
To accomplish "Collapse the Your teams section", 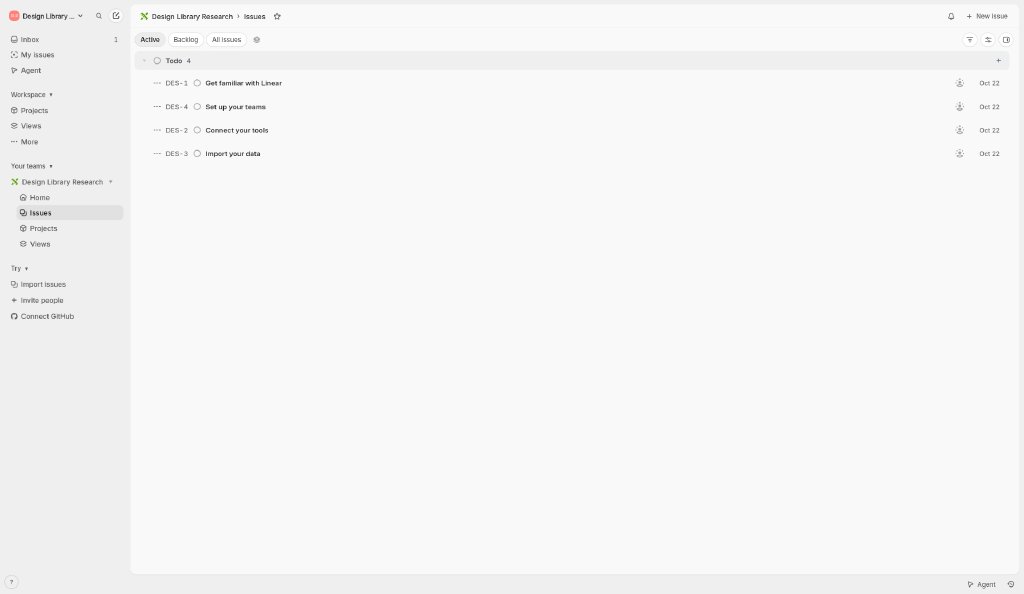I will tap(31, 166).
